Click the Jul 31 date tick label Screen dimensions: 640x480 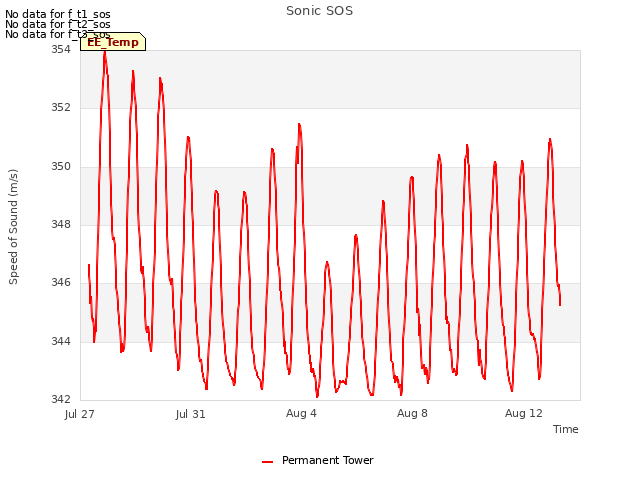191,414
